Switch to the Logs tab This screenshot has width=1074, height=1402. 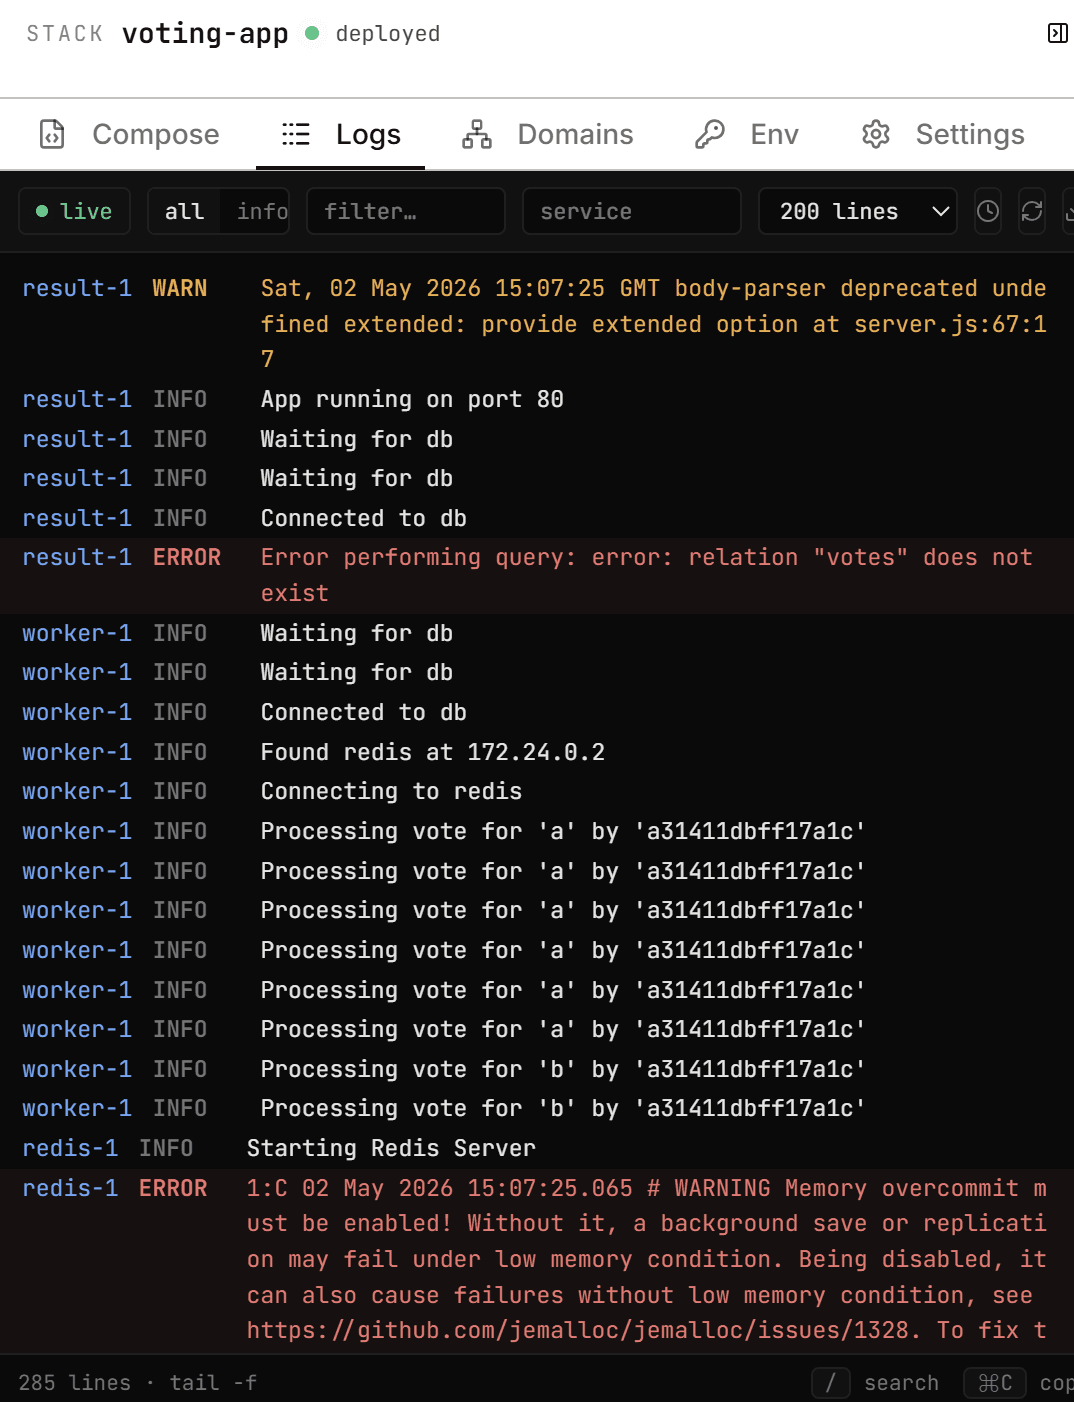(x=341, y=134)
